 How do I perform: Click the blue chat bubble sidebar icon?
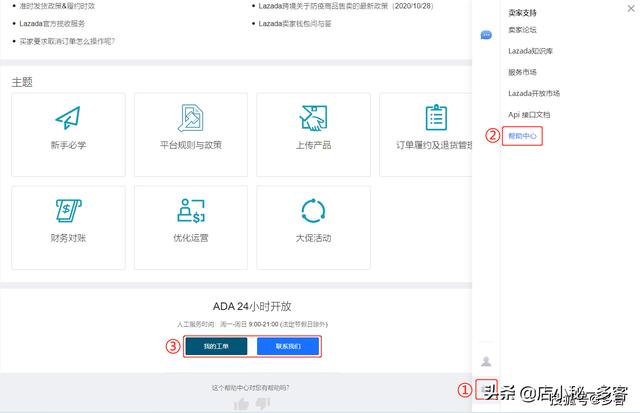(x=486, y=35)
